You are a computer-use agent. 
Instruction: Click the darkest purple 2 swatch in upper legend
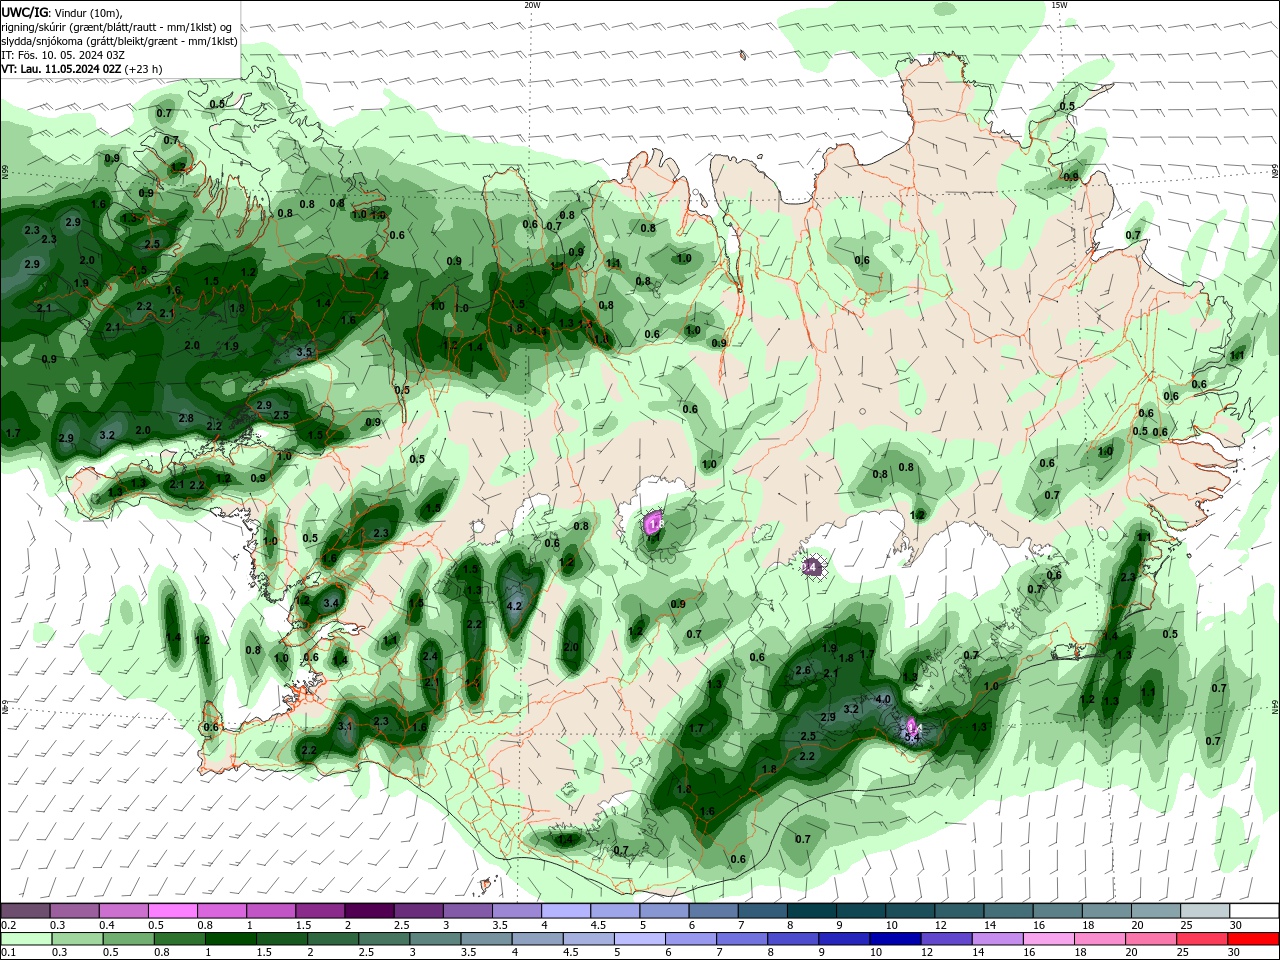coord(369,911)
